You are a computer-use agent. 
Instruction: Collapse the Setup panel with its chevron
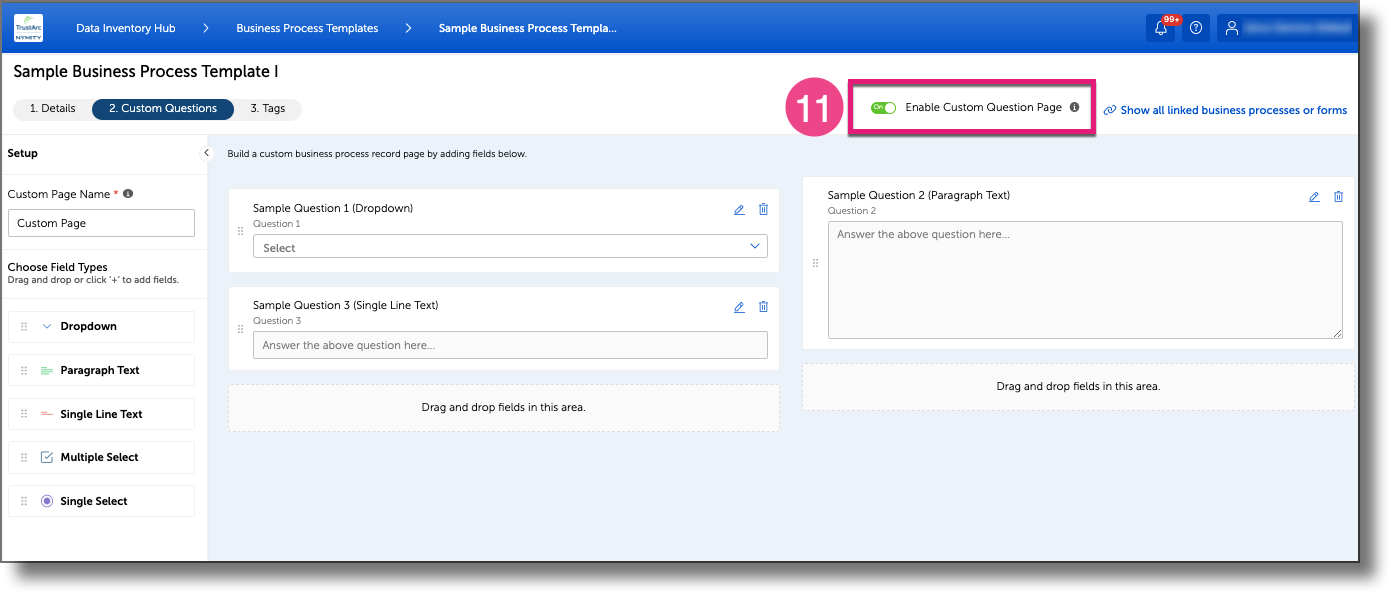point(206,155)
